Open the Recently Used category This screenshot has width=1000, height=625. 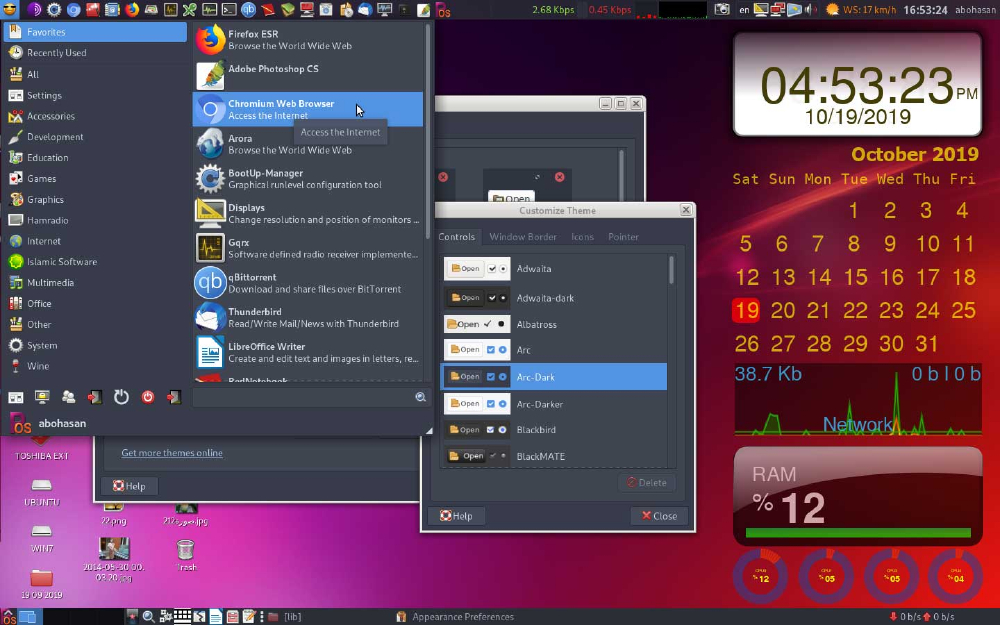pos(96,53)
